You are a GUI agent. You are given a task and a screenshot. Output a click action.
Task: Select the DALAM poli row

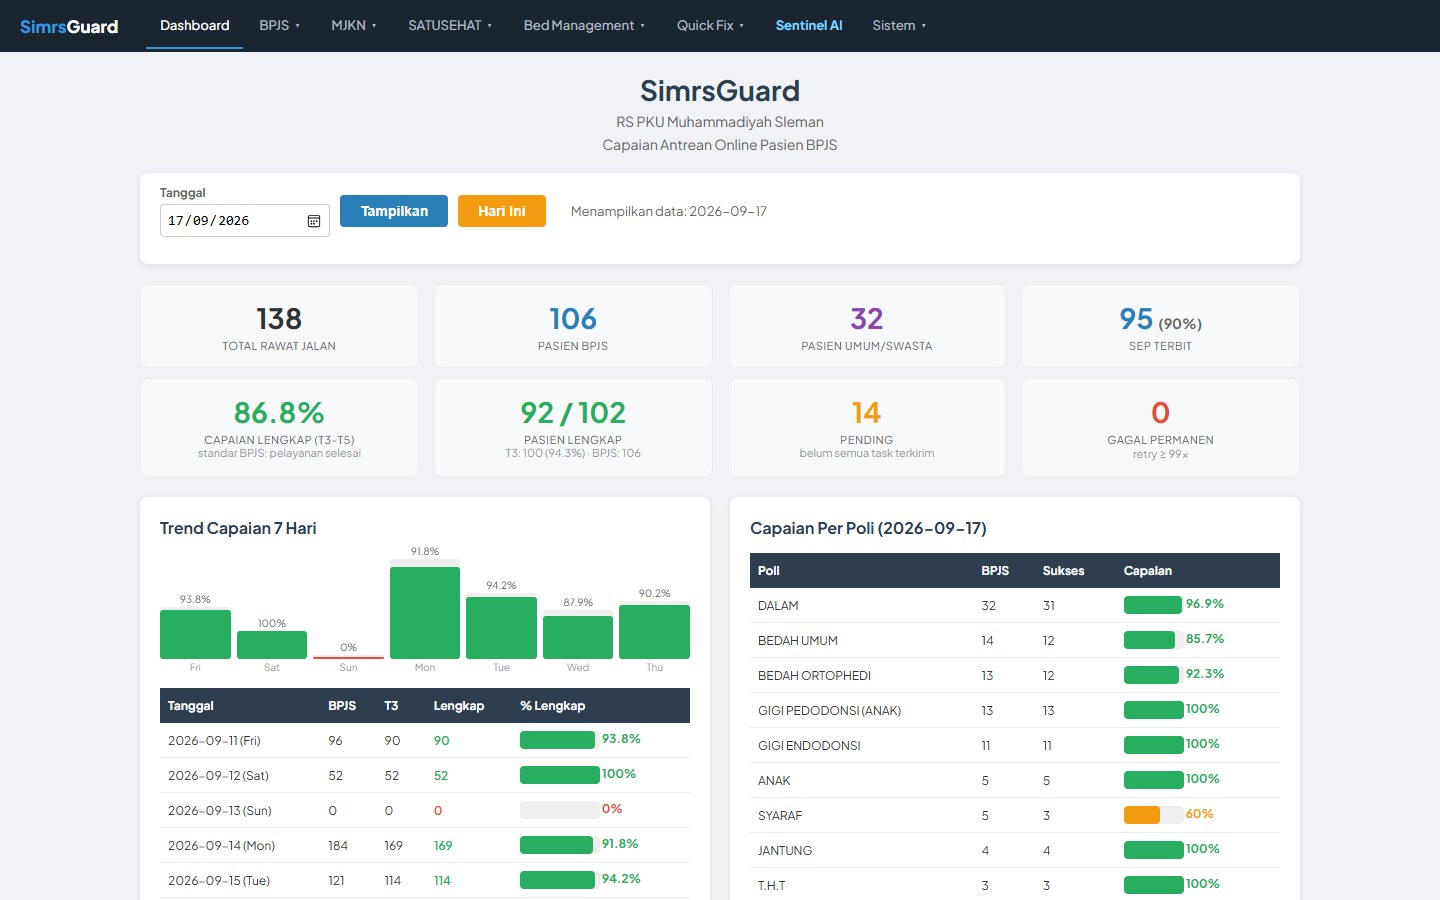(x=1015, y=605)
